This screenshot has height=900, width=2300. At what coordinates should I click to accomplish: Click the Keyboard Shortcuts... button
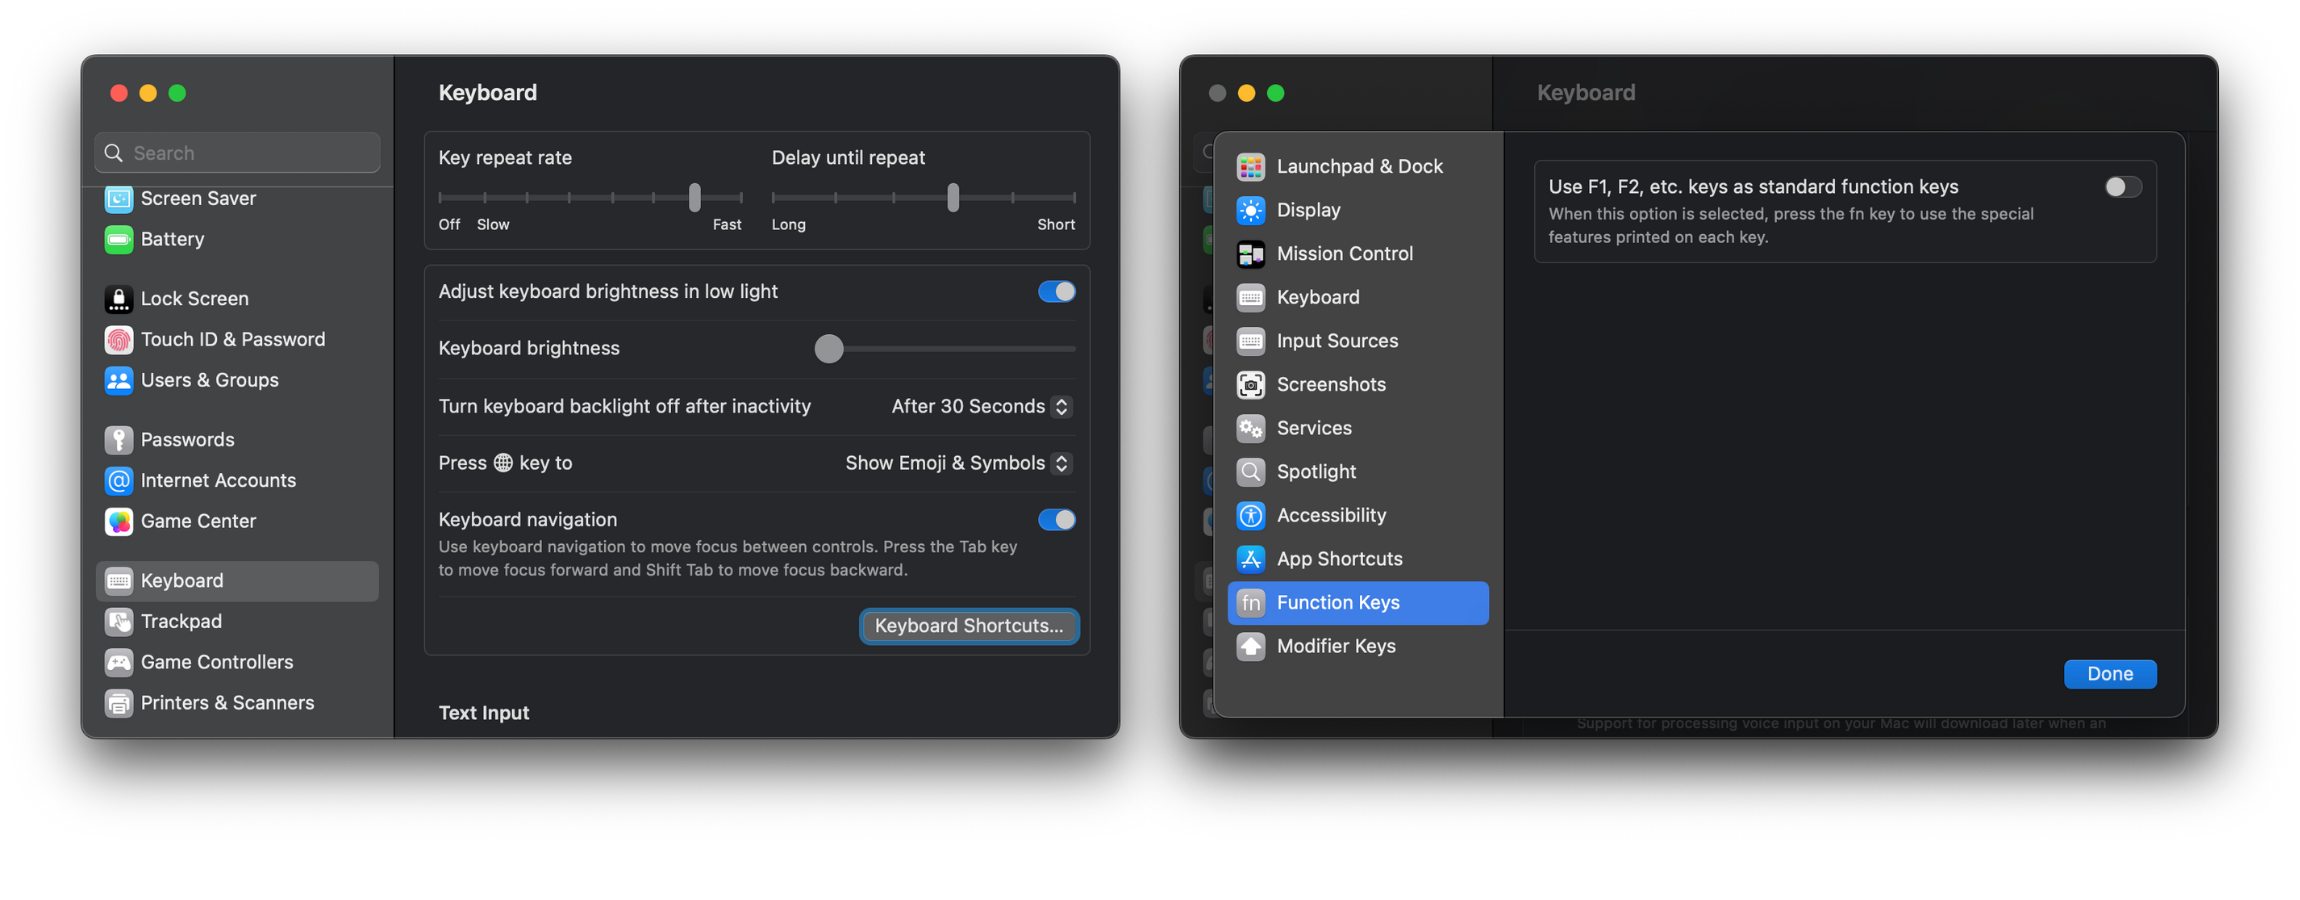coord(968,626)
